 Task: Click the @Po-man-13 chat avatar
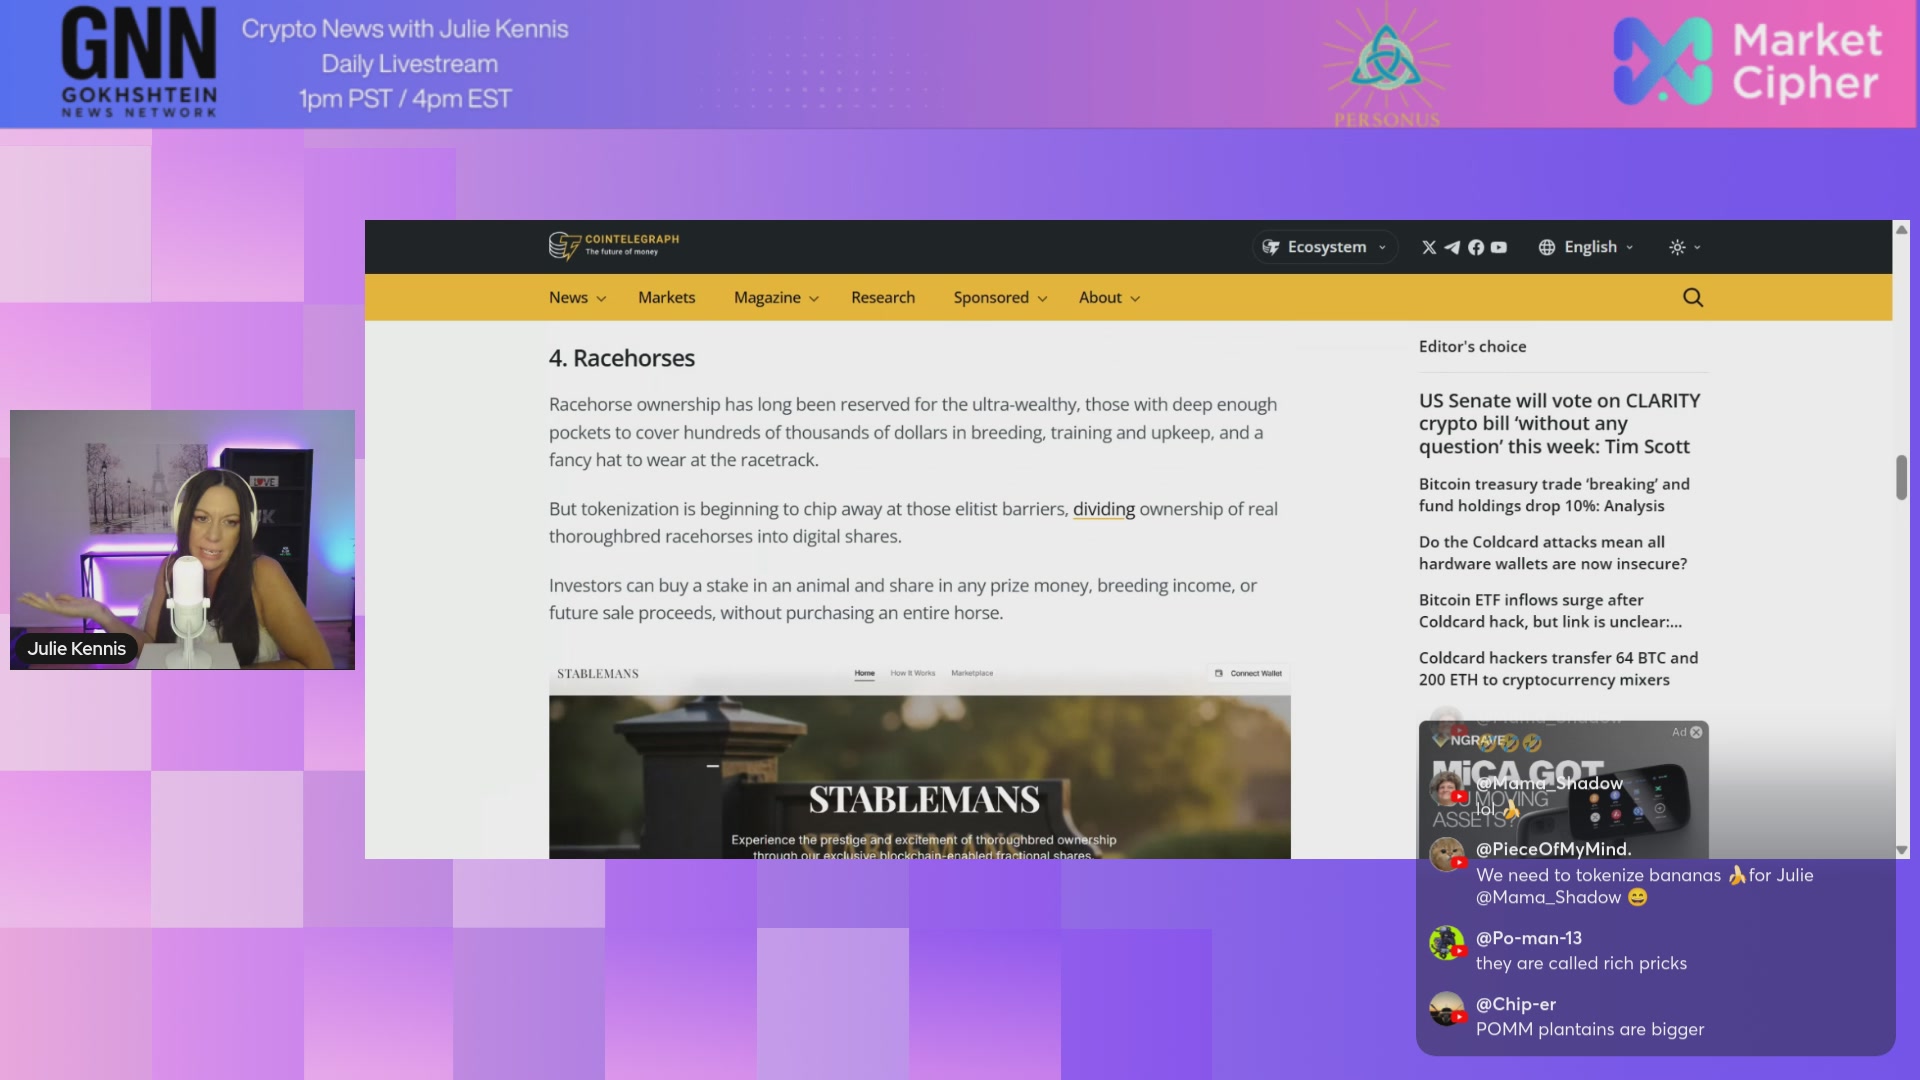coord(1447,943)
